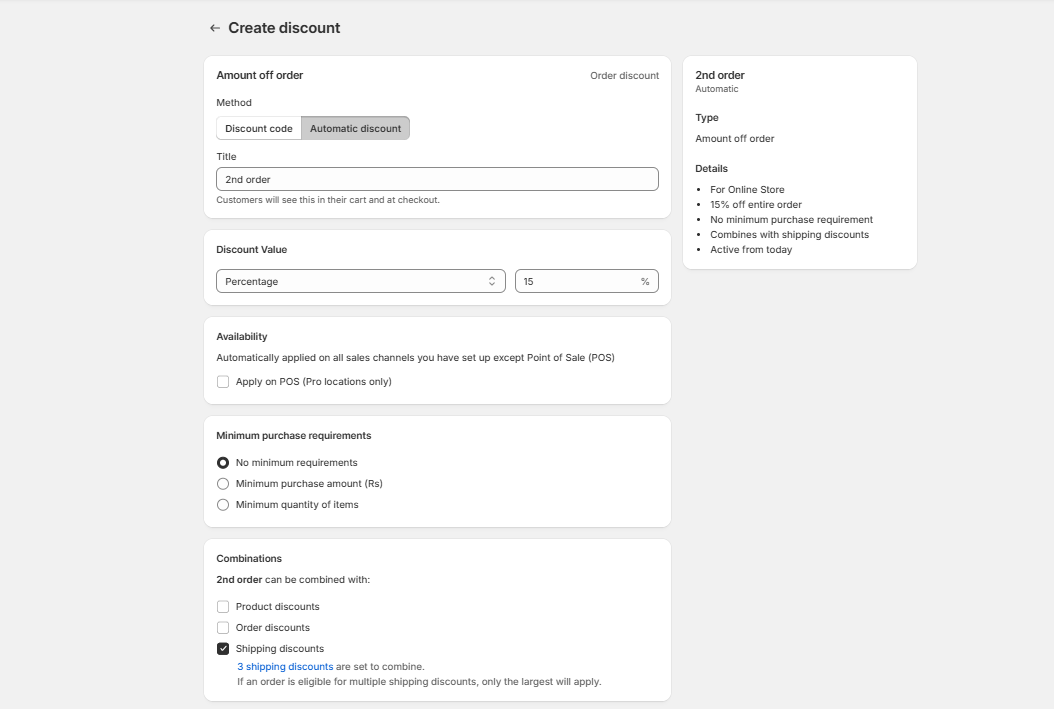Click the Apply on POS label text
Viewport: 1054px width, 709px height.
[313, 382]
